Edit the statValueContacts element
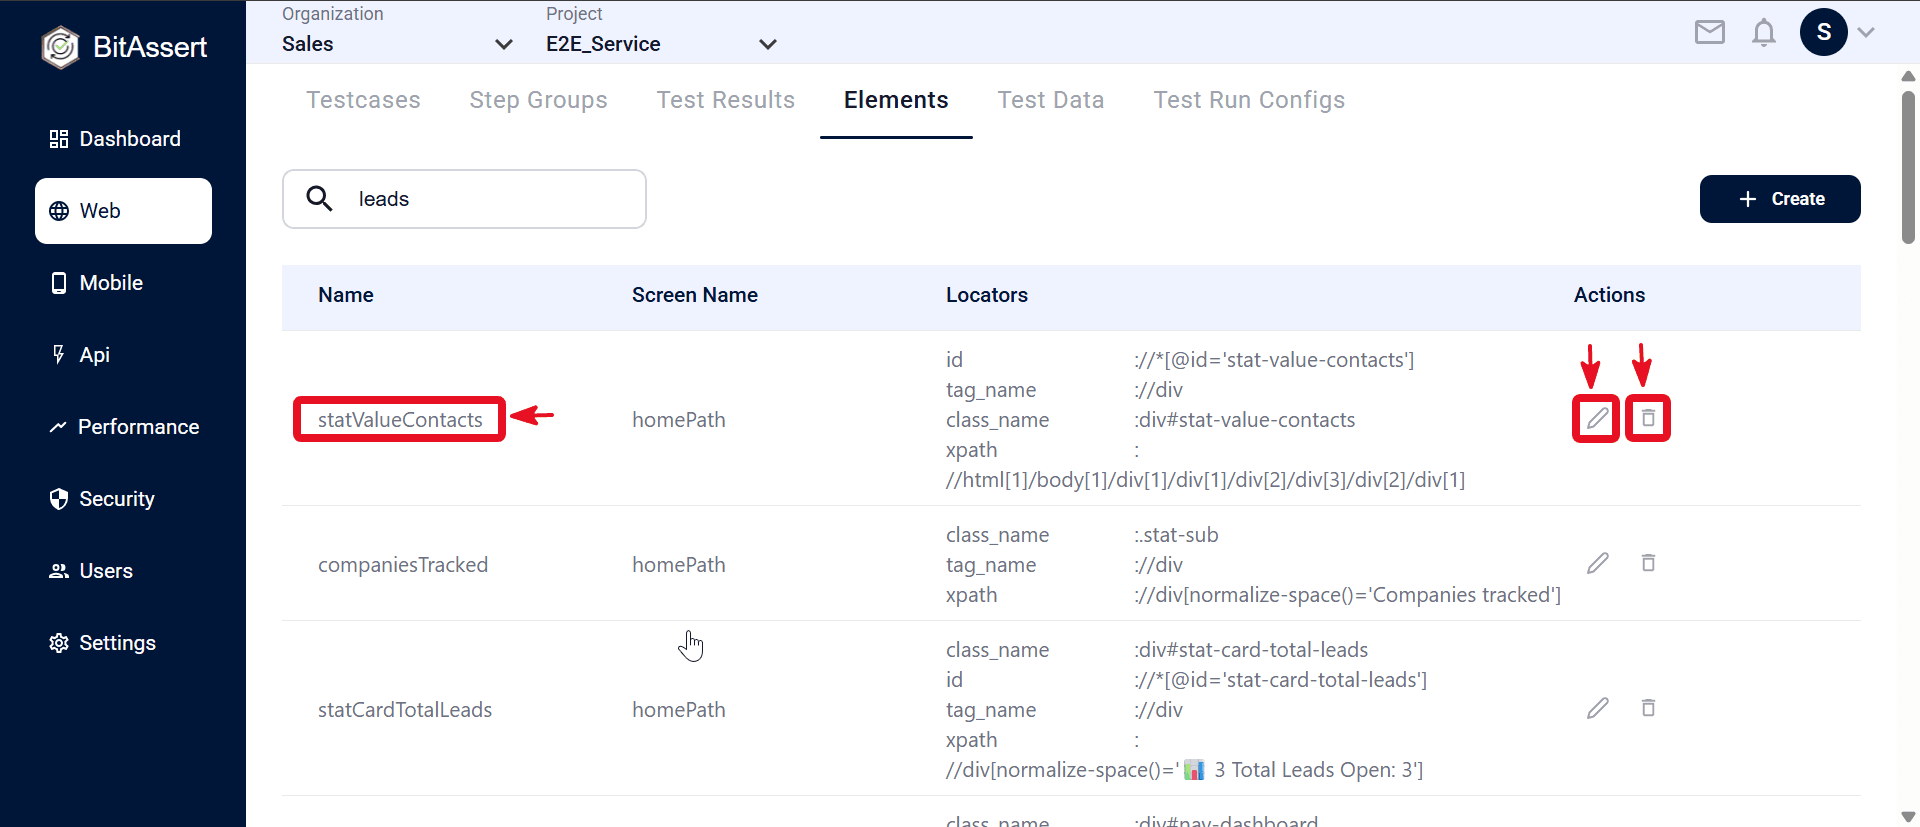 (x=1597, y=418)
